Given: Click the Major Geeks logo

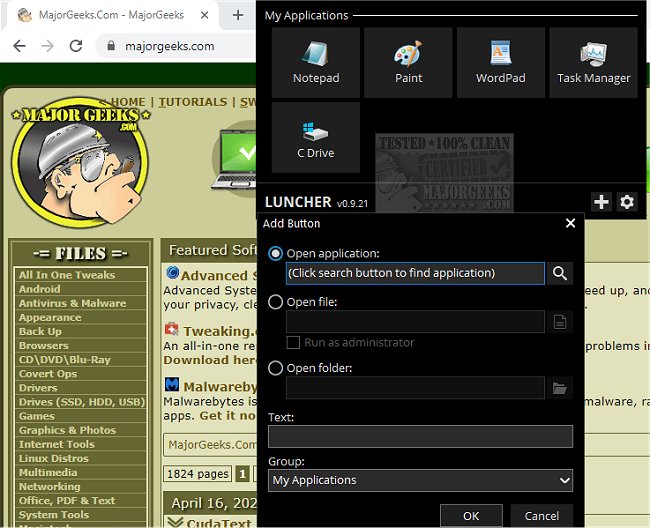Looking at the screenshot, I should point(80,162).
